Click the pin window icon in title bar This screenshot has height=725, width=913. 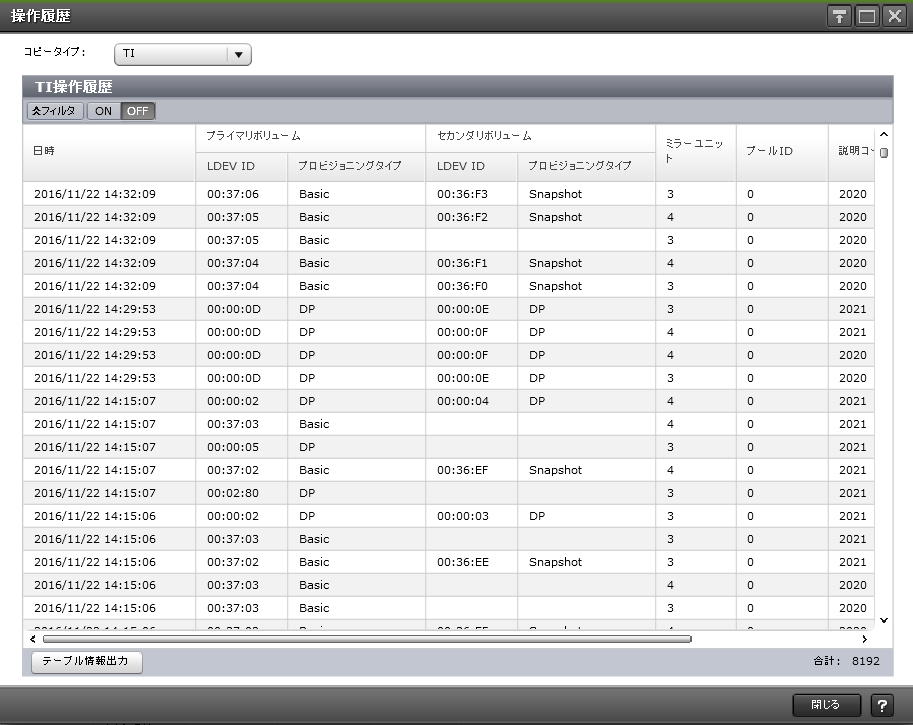click(839, 16)
